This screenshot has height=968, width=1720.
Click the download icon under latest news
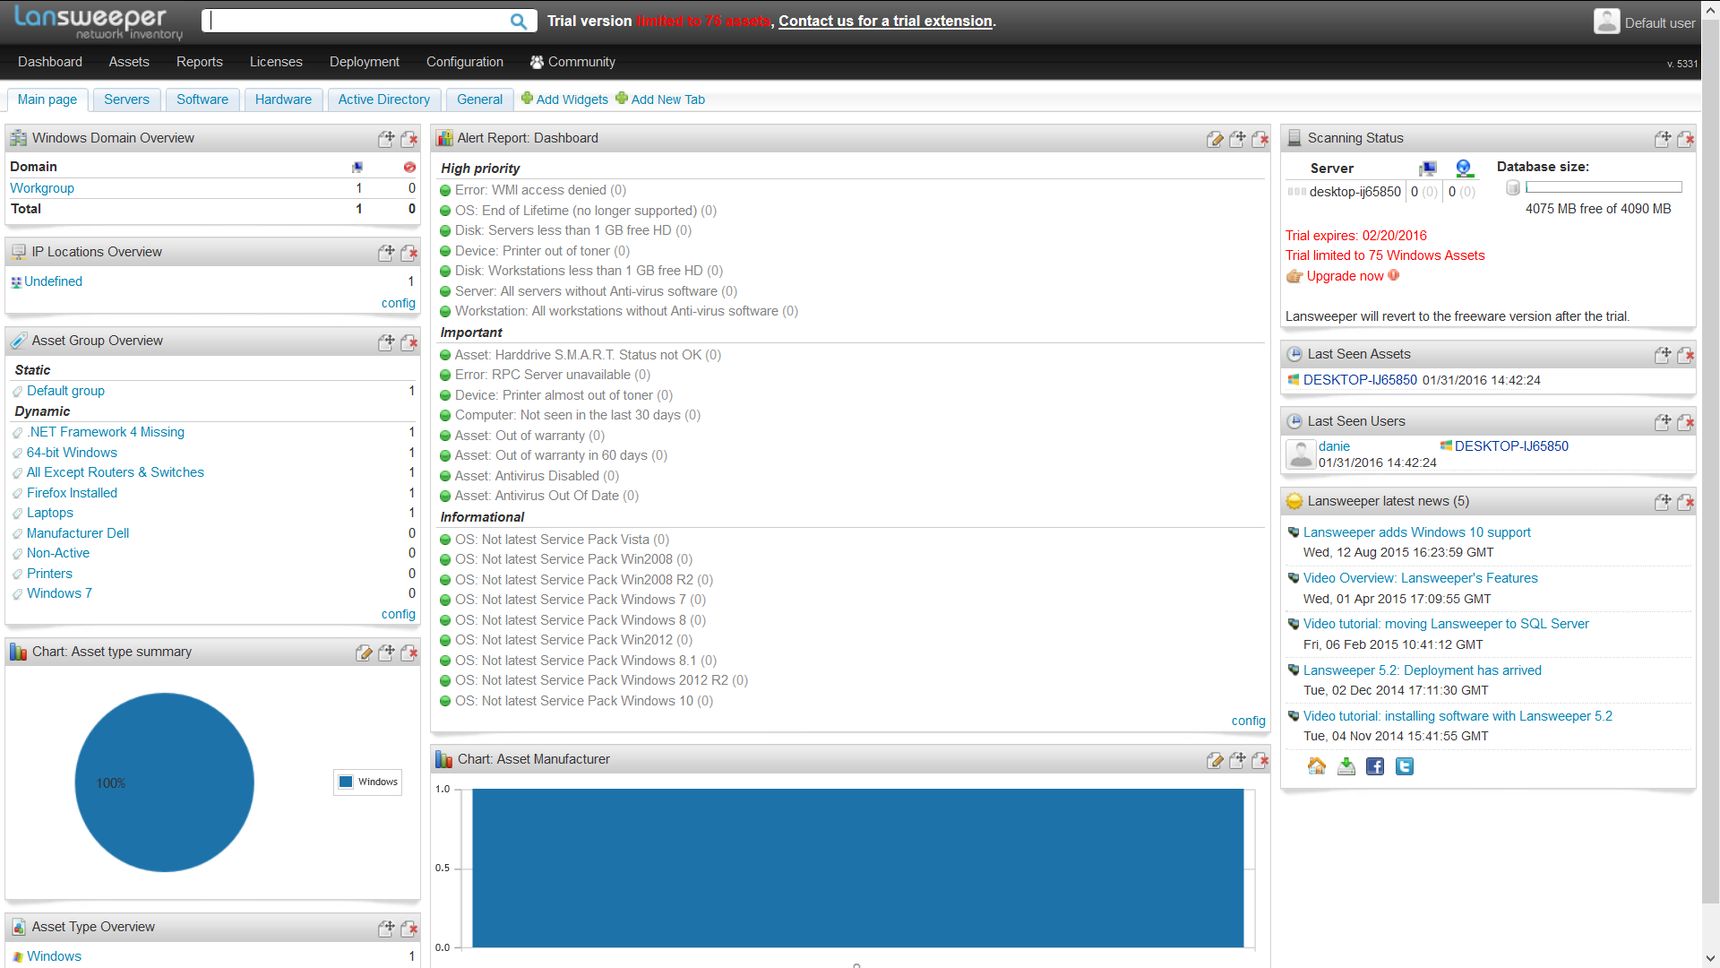click(1347, 766)
